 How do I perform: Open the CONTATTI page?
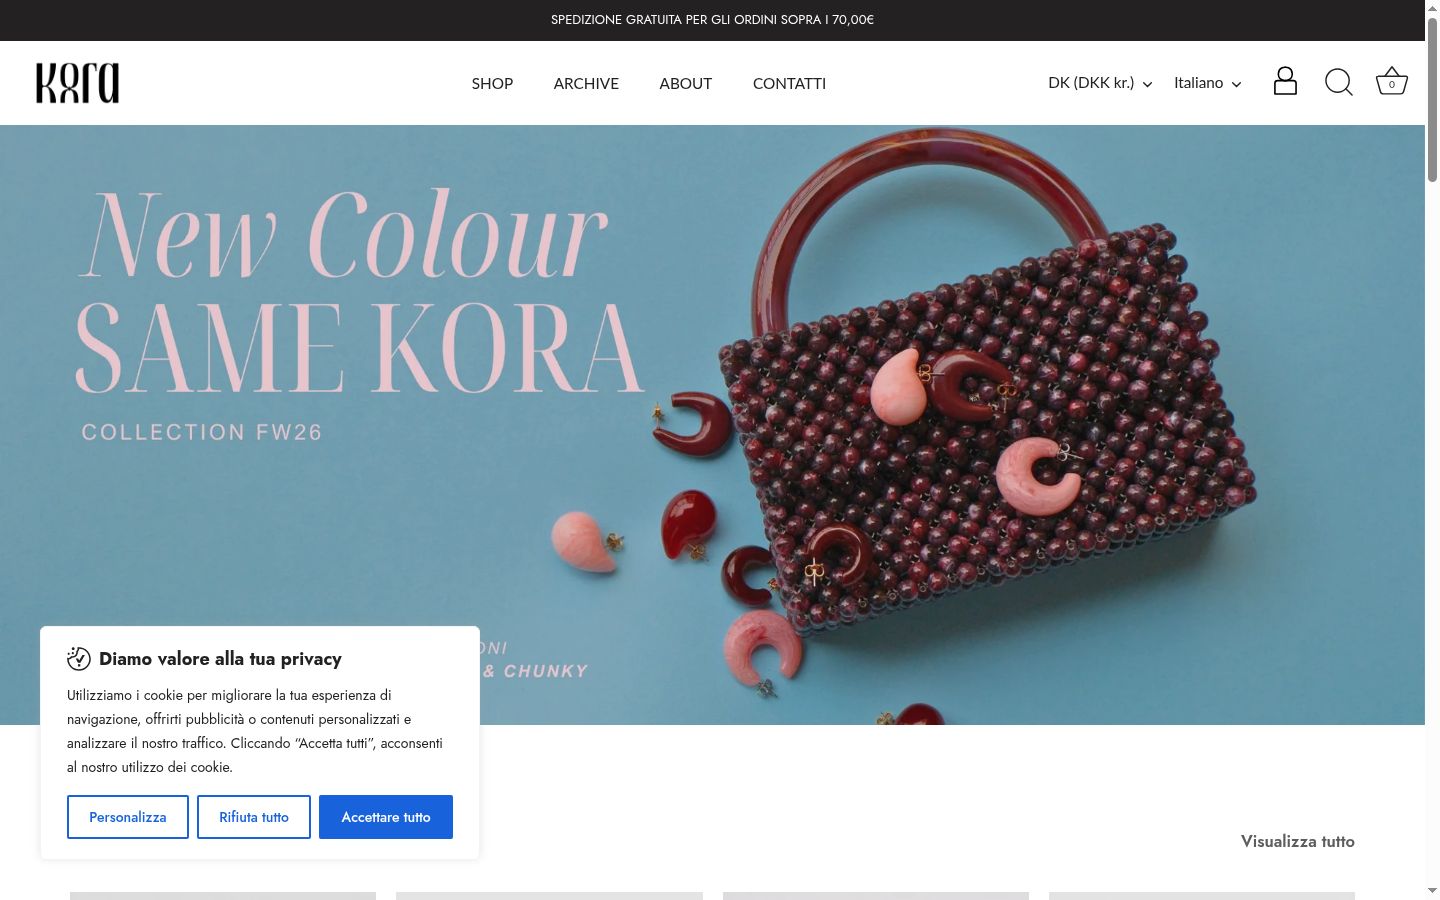pos(789,83)
